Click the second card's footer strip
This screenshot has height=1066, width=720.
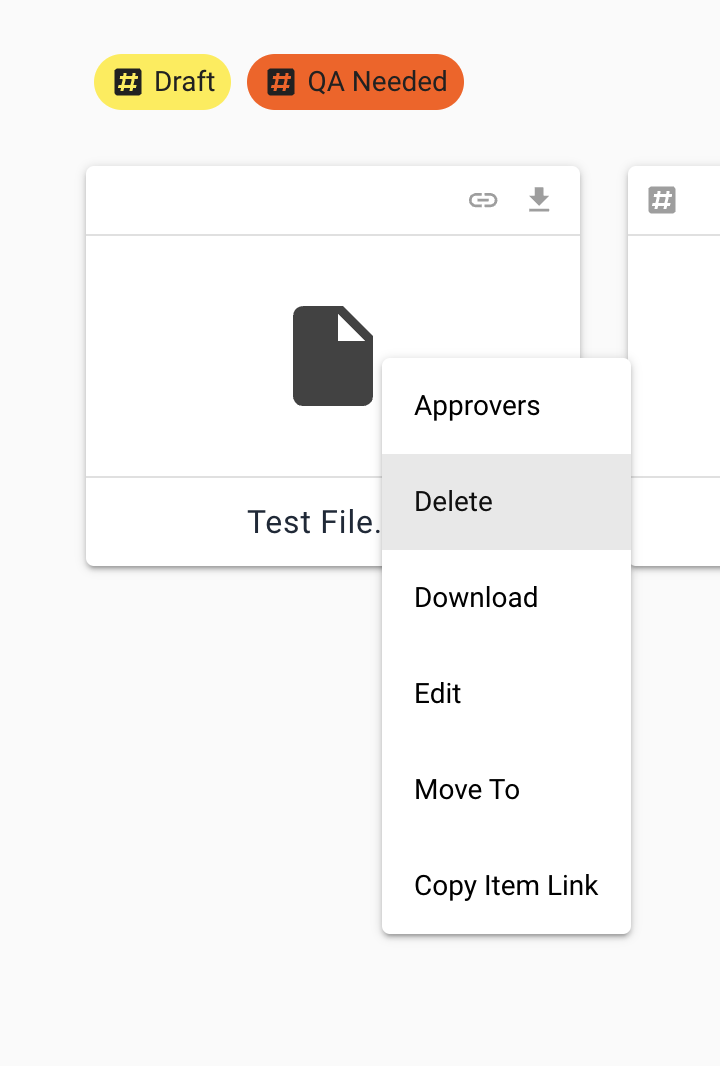click(676, 521)
